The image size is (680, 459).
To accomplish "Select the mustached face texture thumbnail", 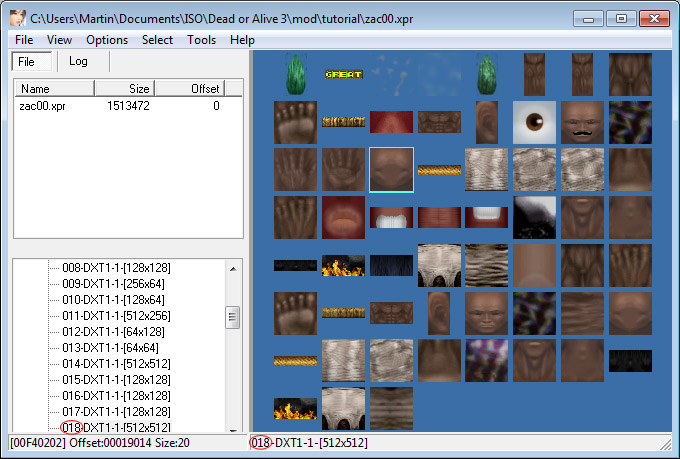I will (x=582, y=122).
